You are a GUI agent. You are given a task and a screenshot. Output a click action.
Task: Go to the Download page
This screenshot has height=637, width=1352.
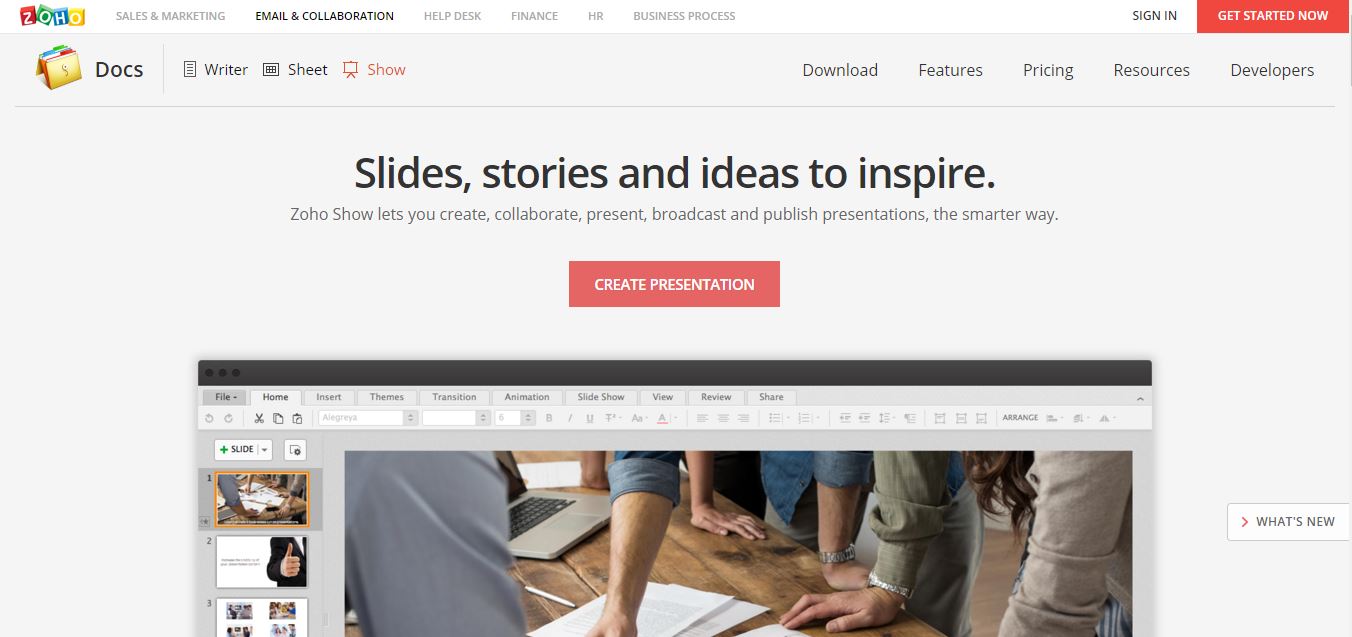[840, 70]
